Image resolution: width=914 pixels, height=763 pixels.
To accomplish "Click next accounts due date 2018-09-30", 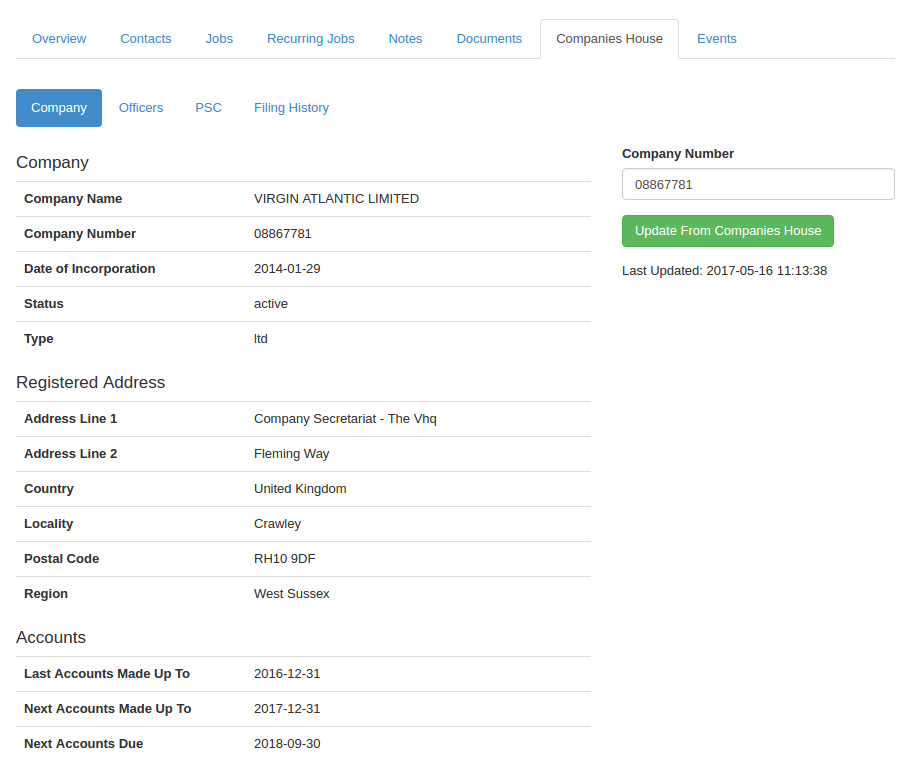I will (x=287, y=744).
